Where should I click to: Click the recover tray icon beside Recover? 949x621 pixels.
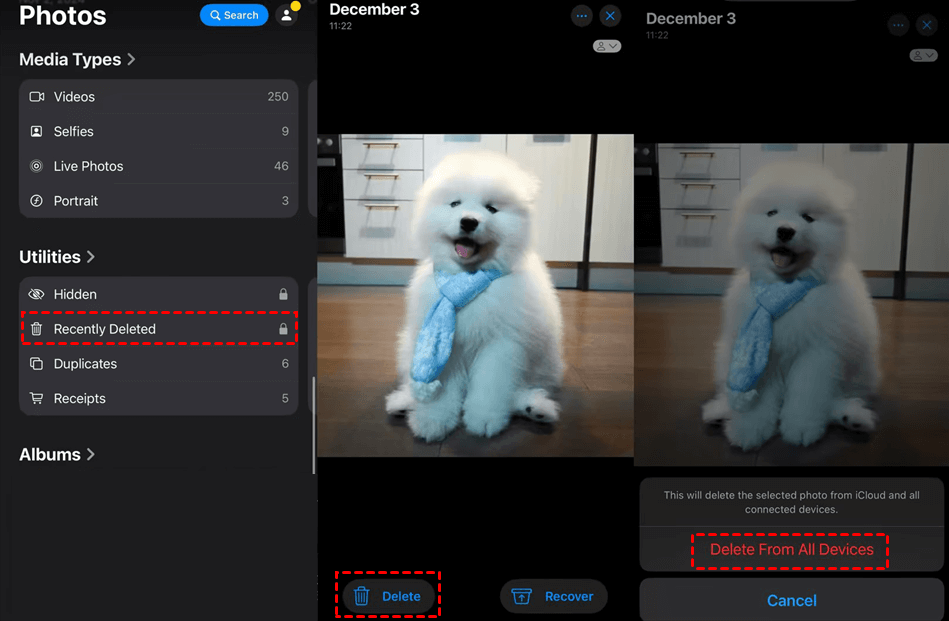click(521, 596)
